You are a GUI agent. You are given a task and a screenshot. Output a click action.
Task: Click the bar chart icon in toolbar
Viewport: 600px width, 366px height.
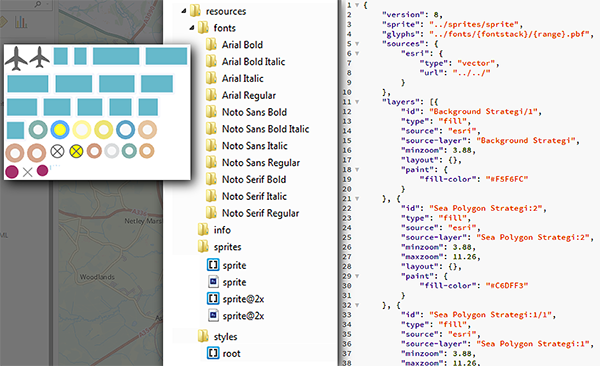(21, 22)
